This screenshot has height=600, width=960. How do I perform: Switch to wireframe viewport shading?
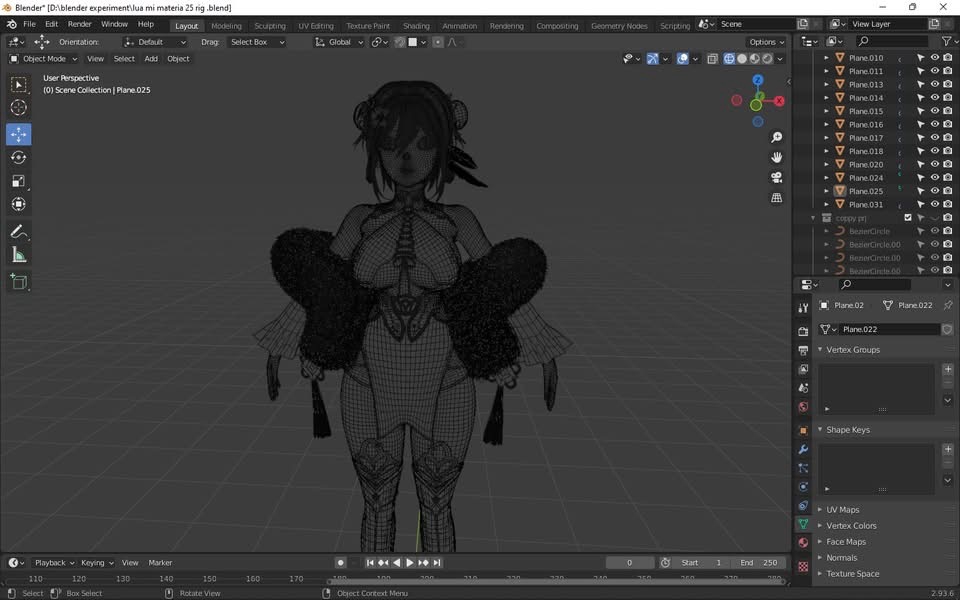tap(728, 59)
